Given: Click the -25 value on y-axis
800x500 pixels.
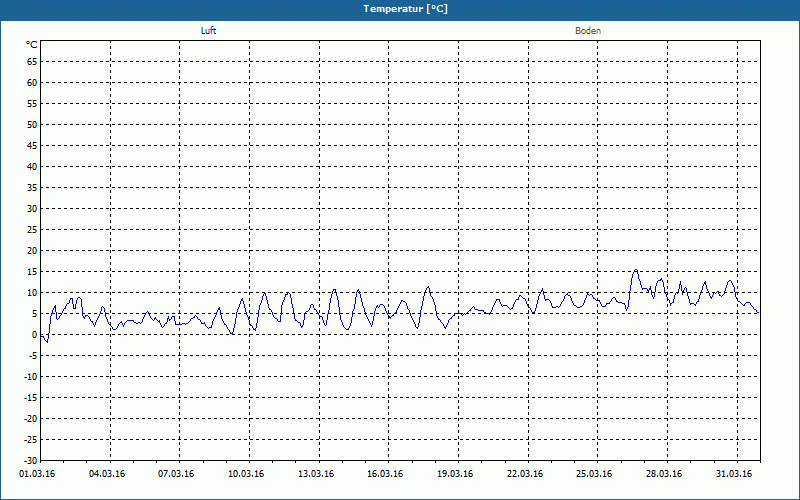Looking at the screenshot, I should point(31,439).
